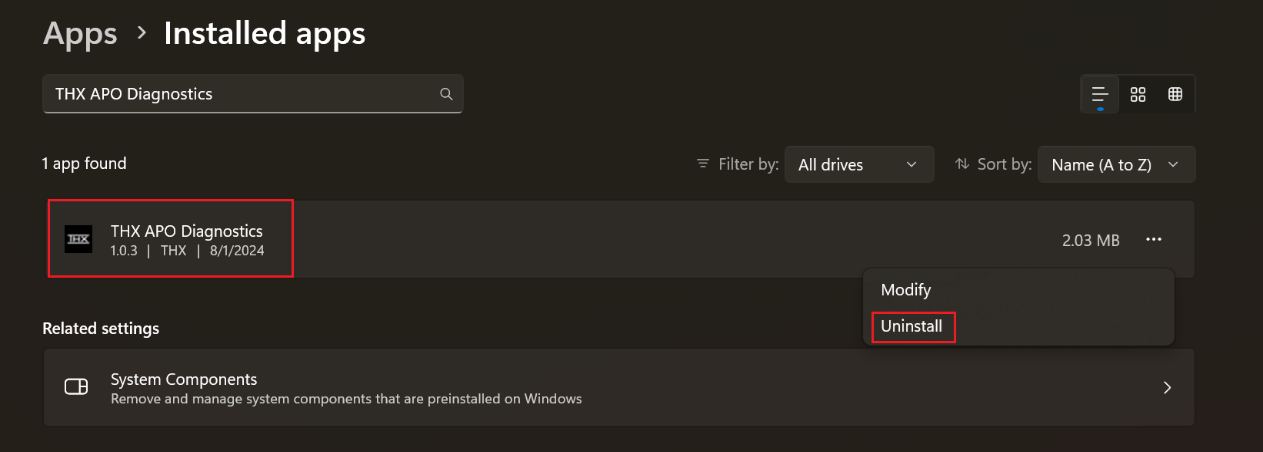This screenshot has width=1263, height=452.
Task: Click the System Components icon
Action: [x=76, y=387]
